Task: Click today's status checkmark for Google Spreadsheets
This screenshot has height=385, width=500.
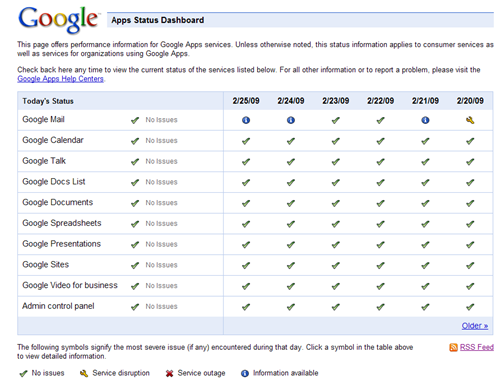Action: (135, 224)
